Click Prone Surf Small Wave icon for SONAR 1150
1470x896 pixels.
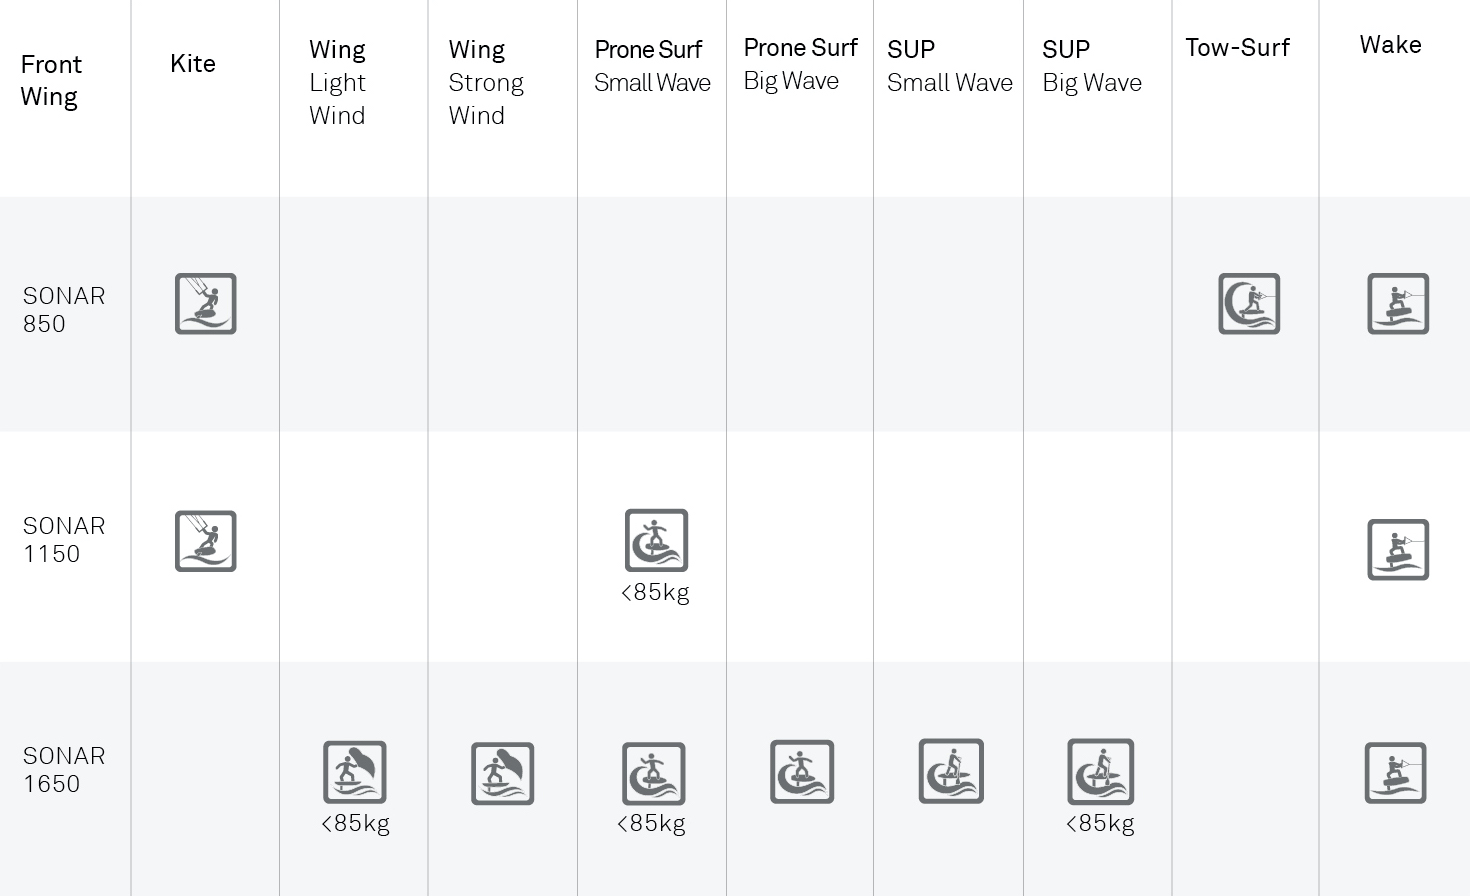point(656,540)
